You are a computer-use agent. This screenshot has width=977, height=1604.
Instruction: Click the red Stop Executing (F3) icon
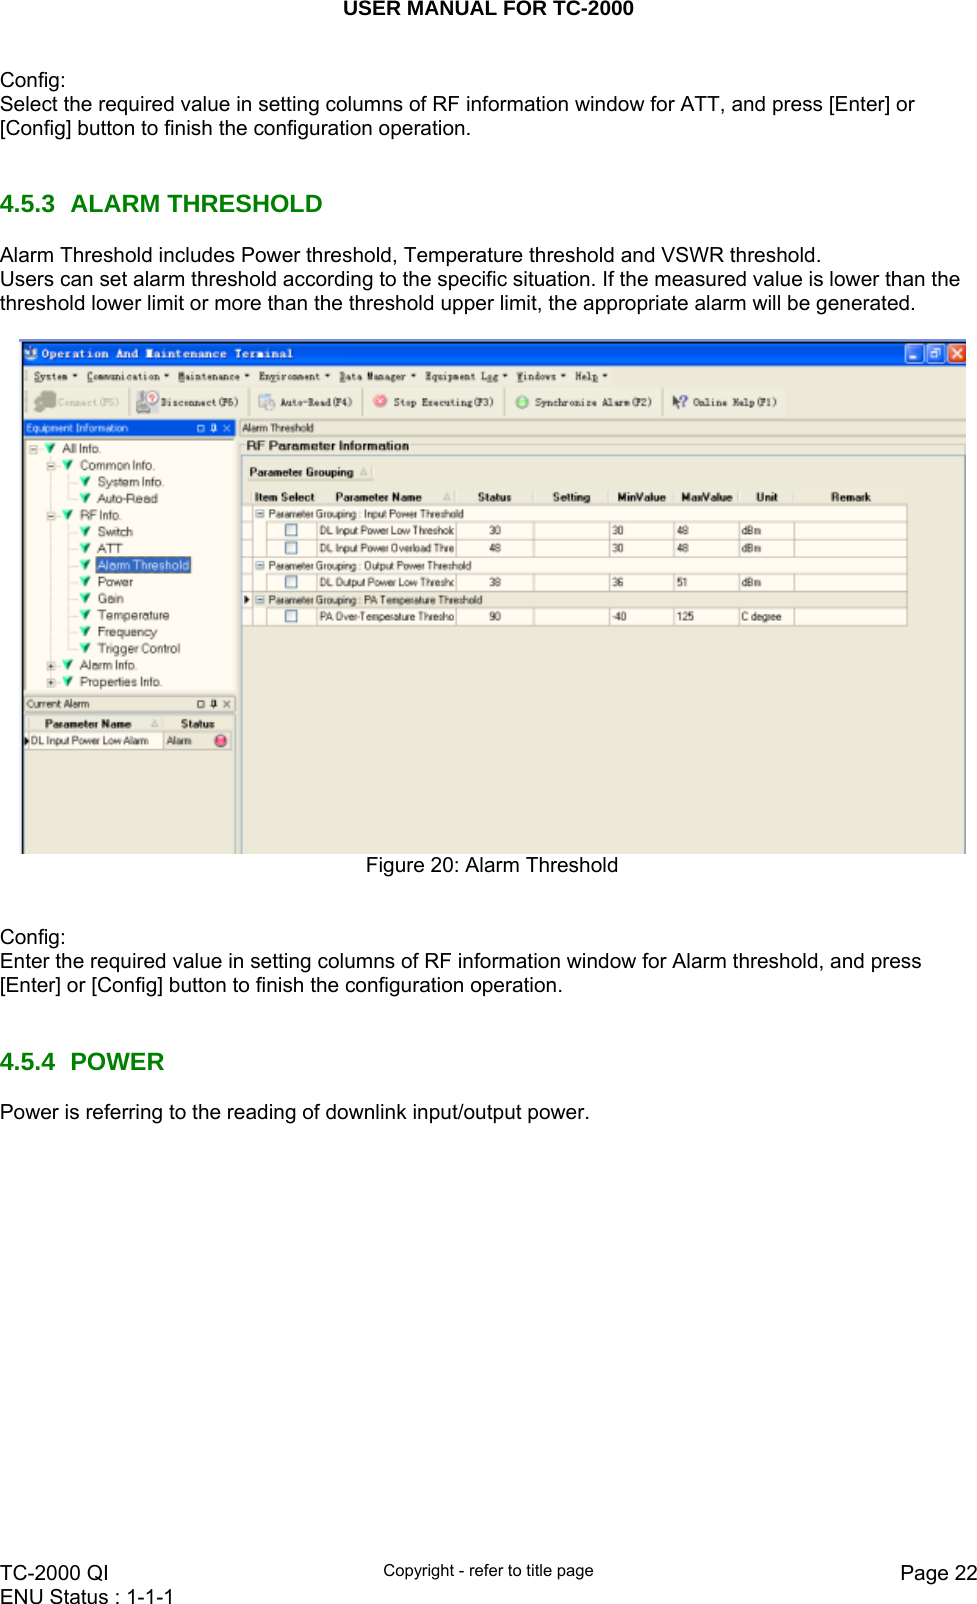point(380,401)
